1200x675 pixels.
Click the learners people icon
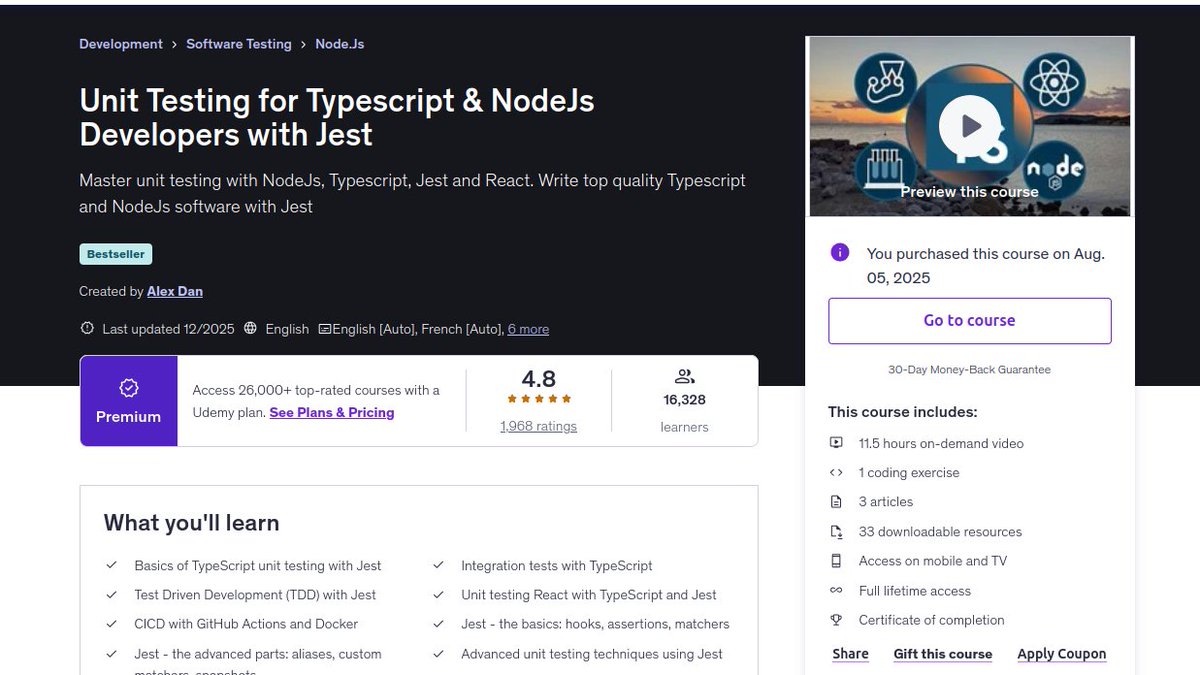point(684,377)
